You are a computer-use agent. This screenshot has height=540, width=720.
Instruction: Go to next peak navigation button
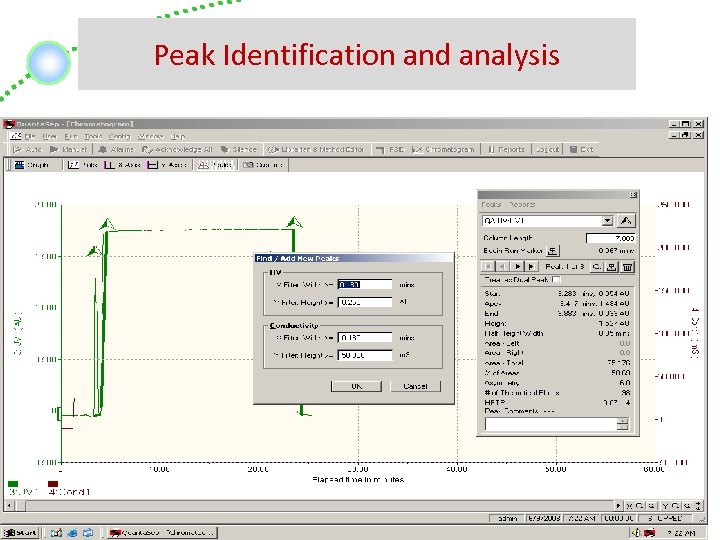[x=518, y=266]
